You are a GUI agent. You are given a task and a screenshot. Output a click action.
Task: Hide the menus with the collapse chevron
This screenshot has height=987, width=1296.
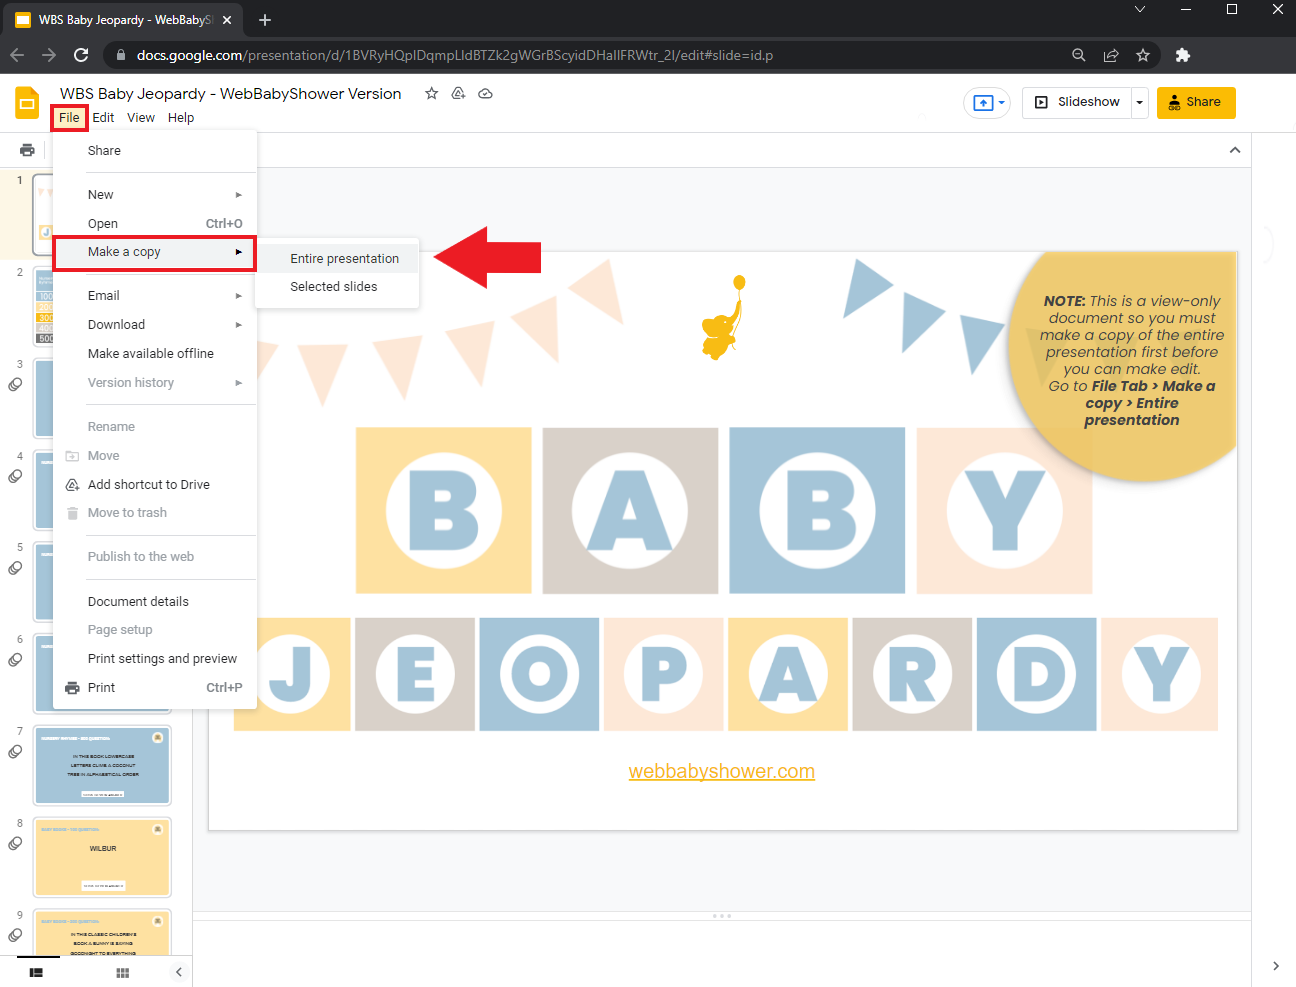[x=1235, y=150]
